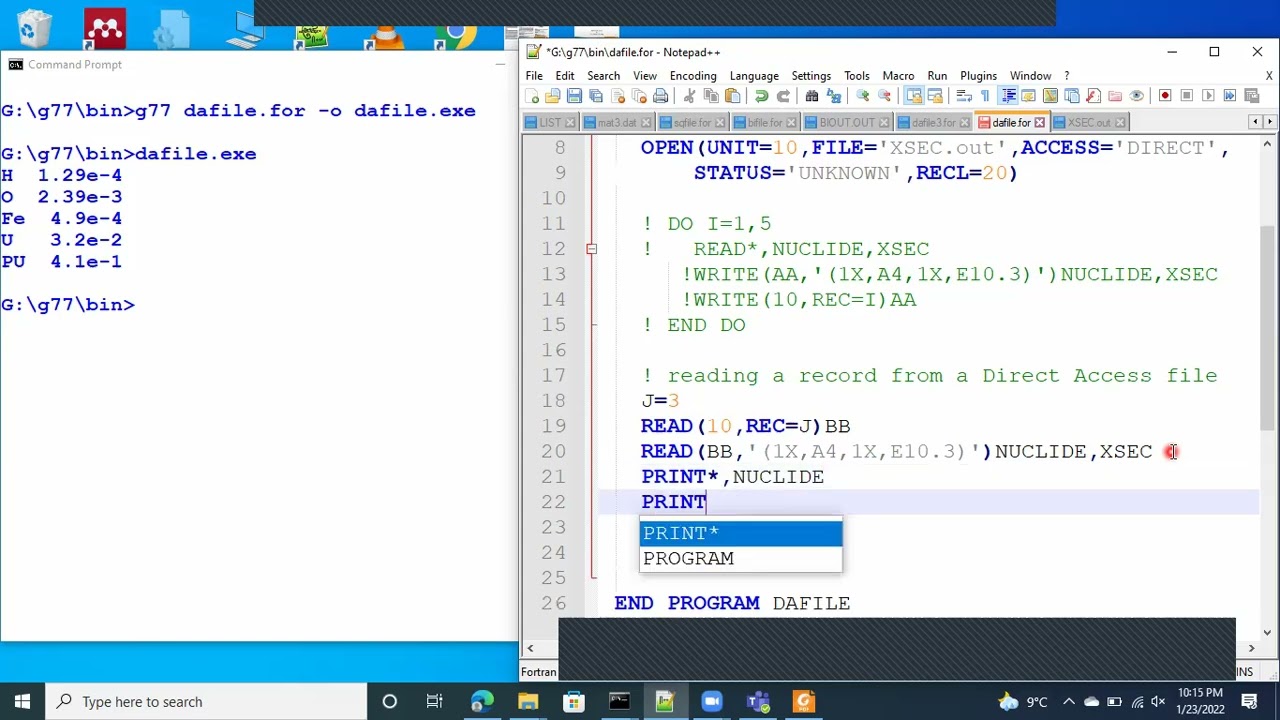The height and width of the screenshot is (720, 1280).
Task: Click Save recorded macro icon
Action: (1251, 96)
